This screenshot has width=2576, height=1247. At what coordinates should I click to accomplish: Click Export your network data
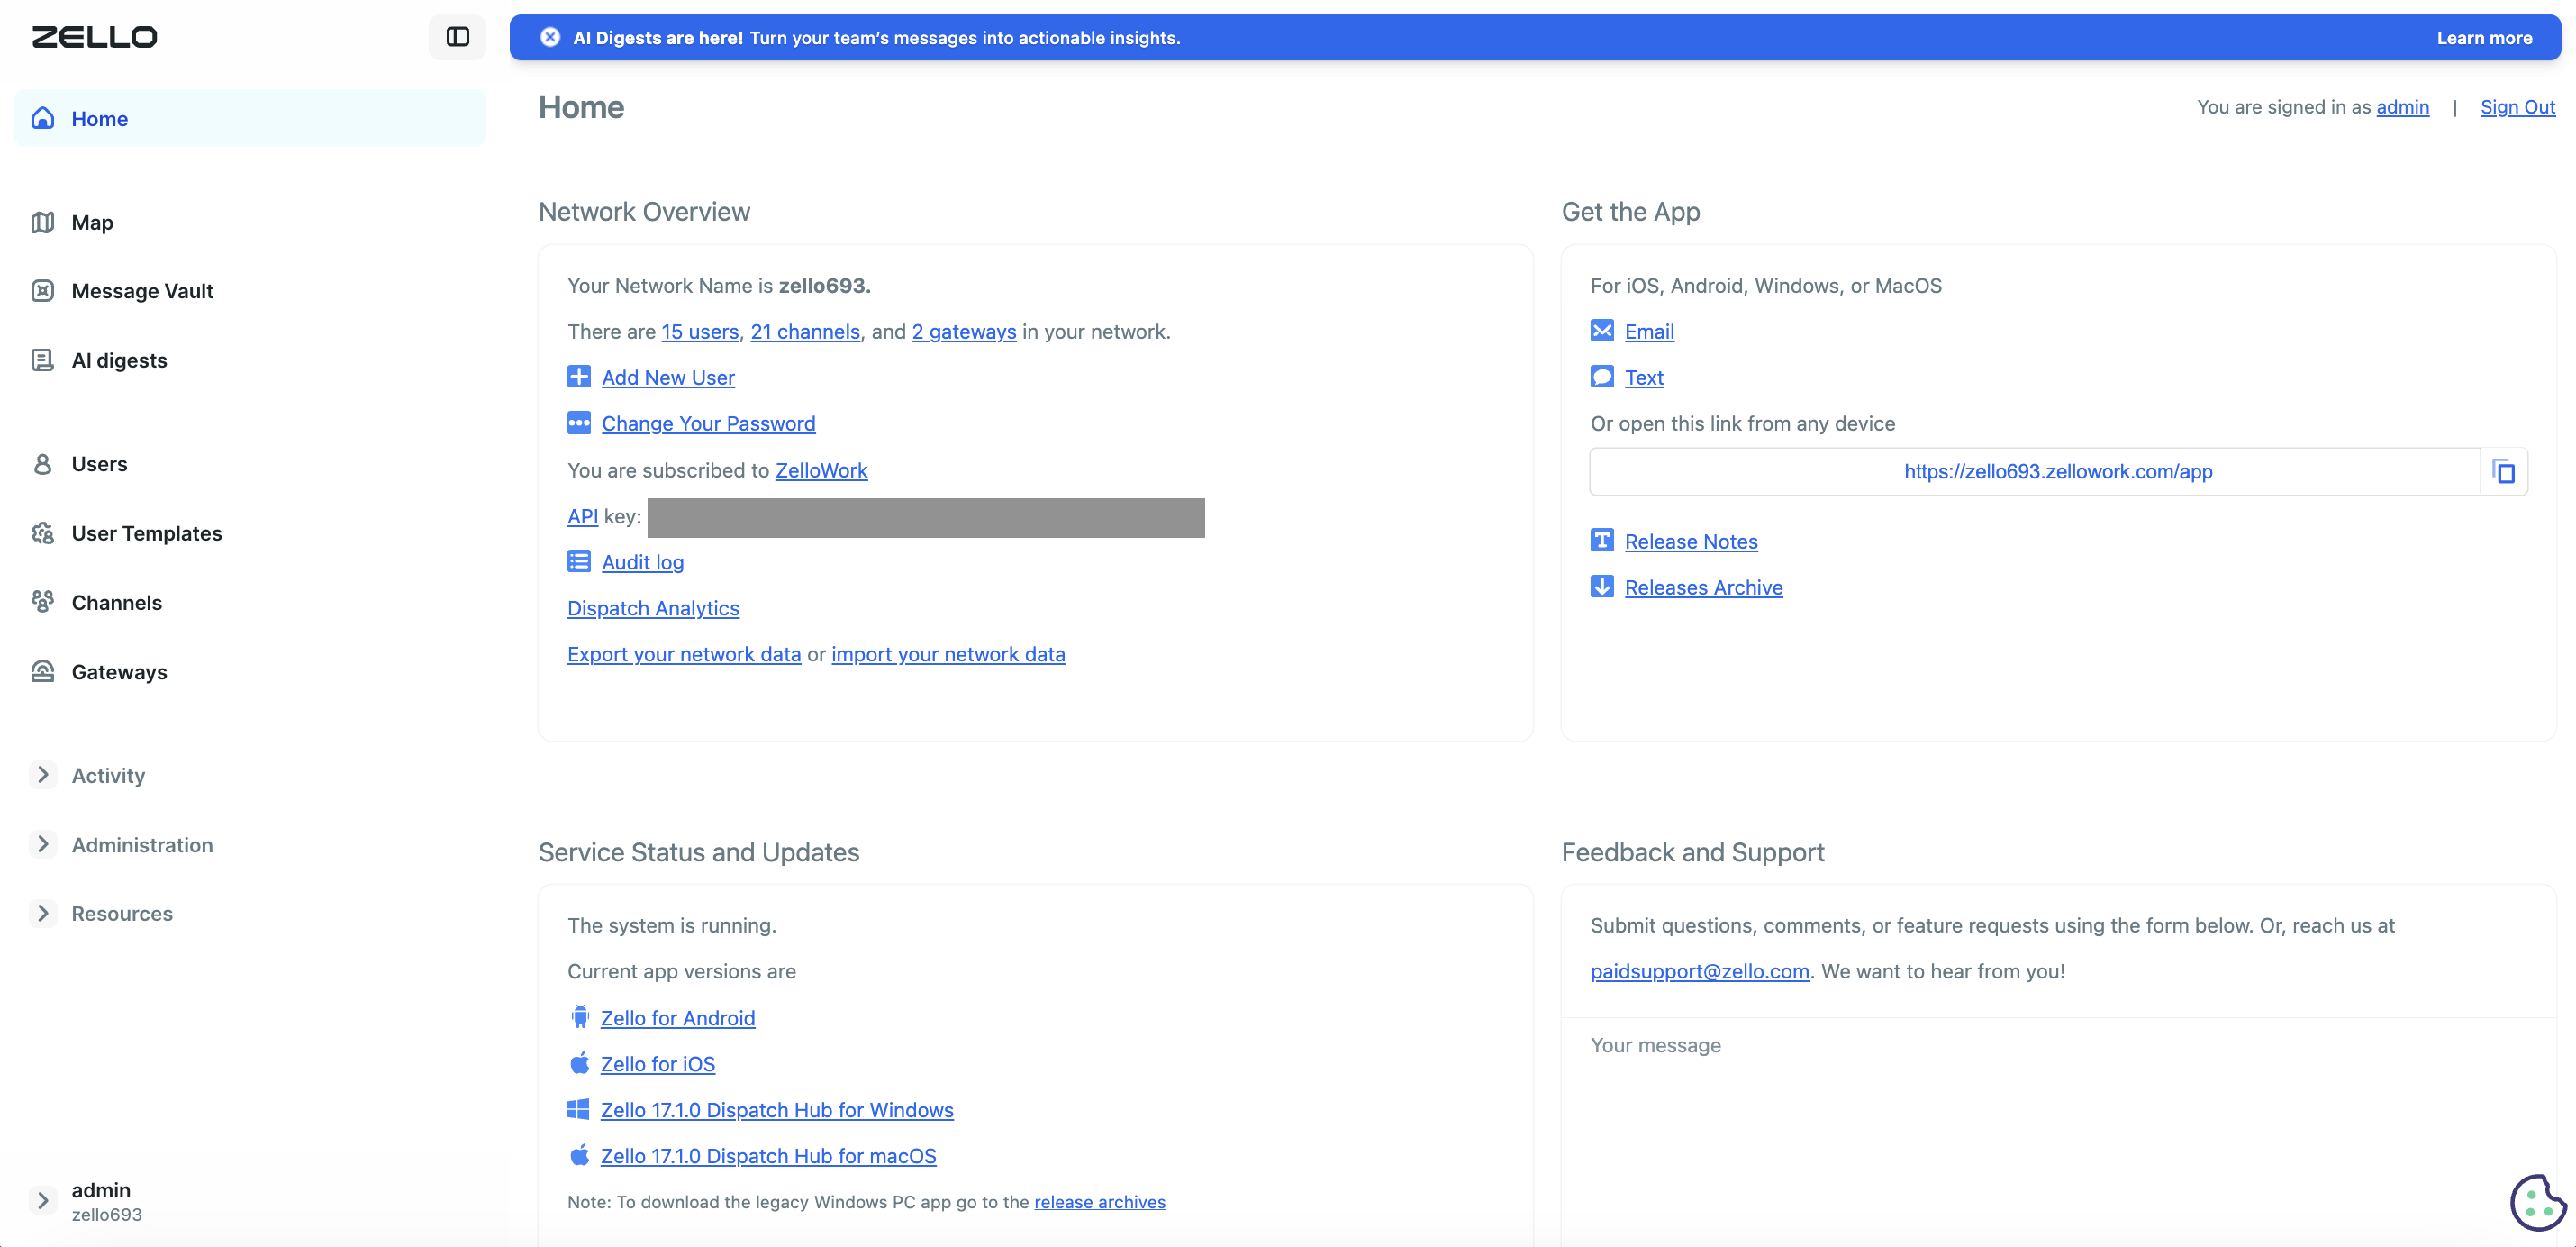(x=684, y=654)
